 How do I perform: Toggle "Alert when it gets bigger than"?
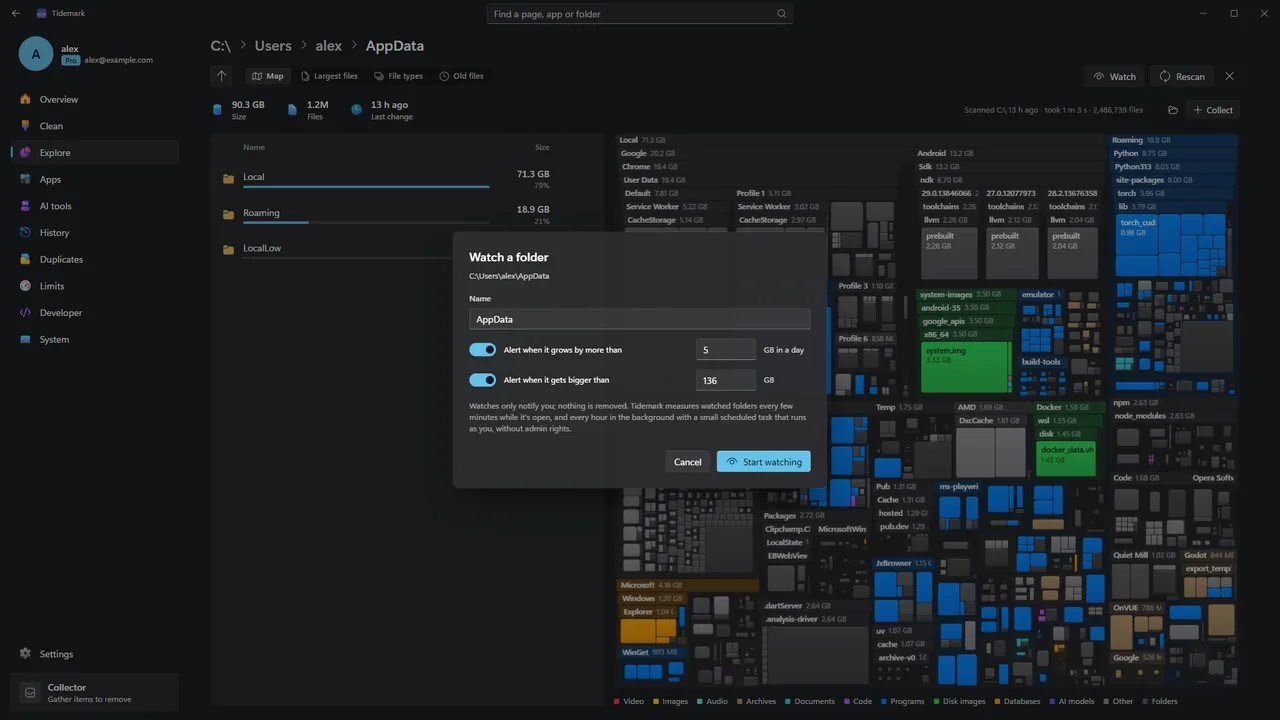coord(483,380)
